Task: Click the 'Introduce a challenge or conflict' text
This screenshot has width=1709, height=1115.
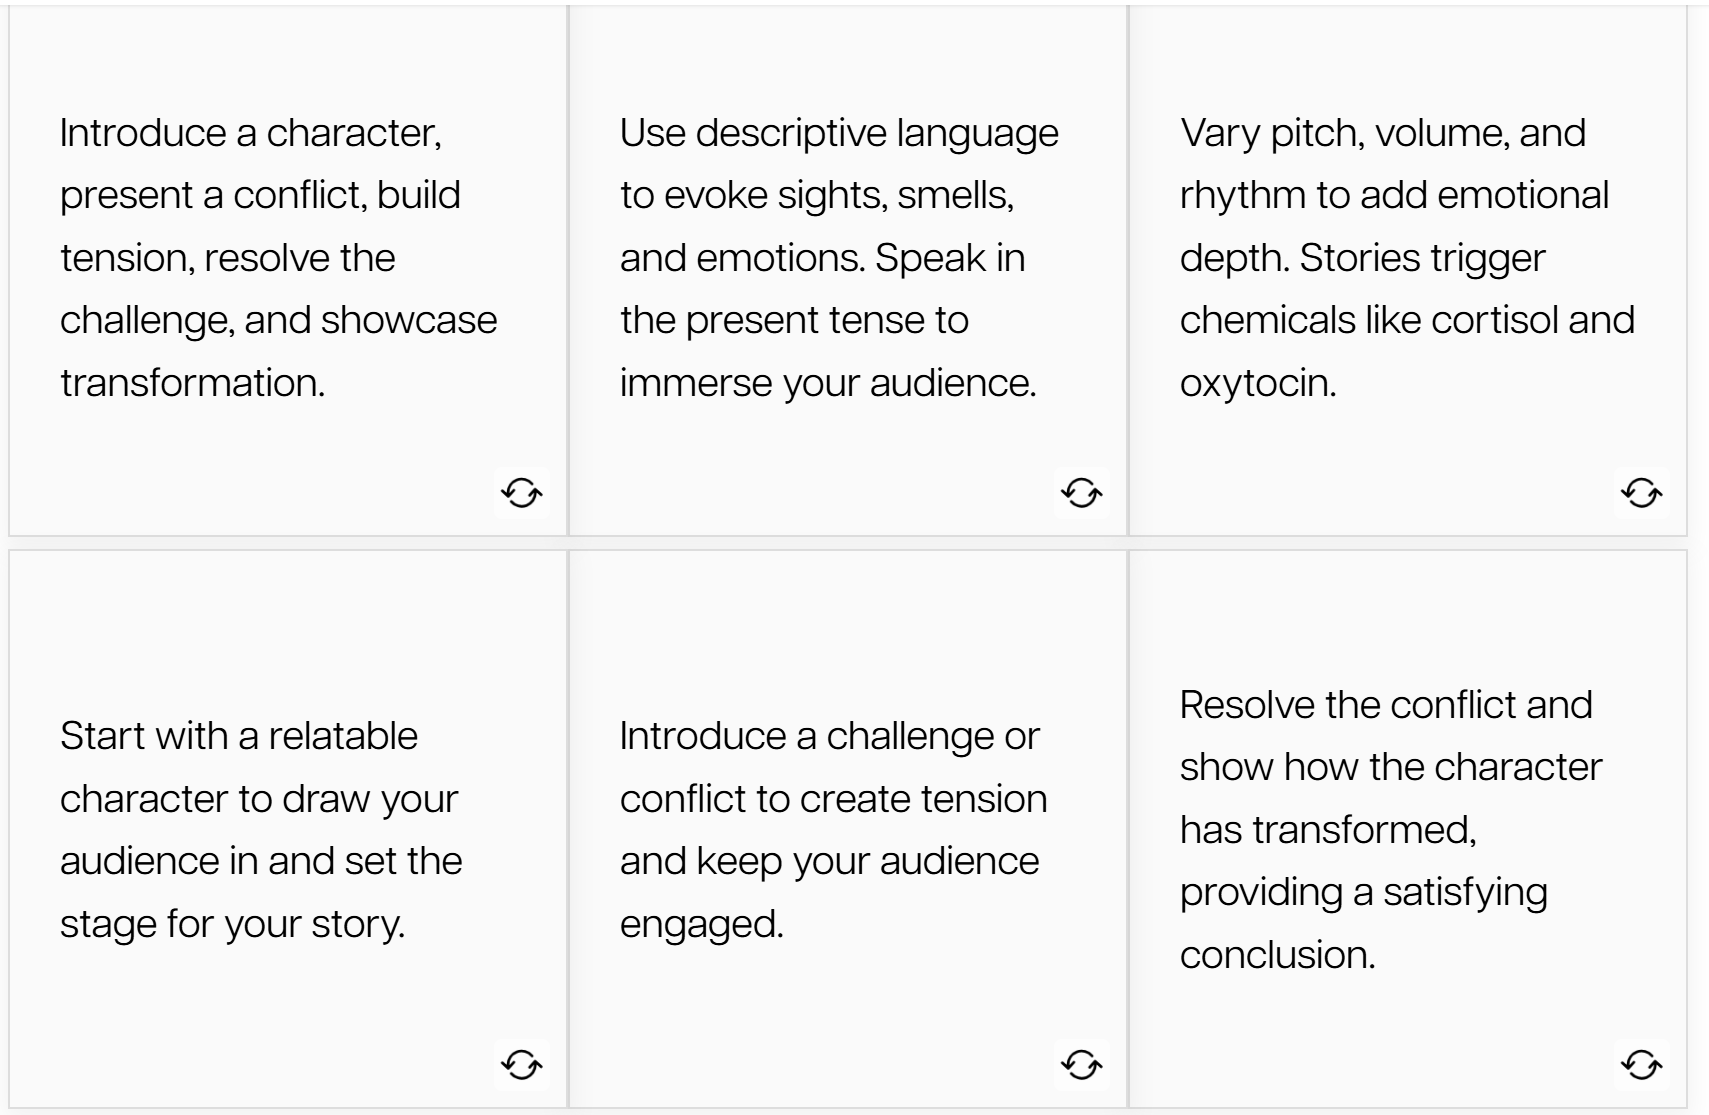Action: [832, 829]
